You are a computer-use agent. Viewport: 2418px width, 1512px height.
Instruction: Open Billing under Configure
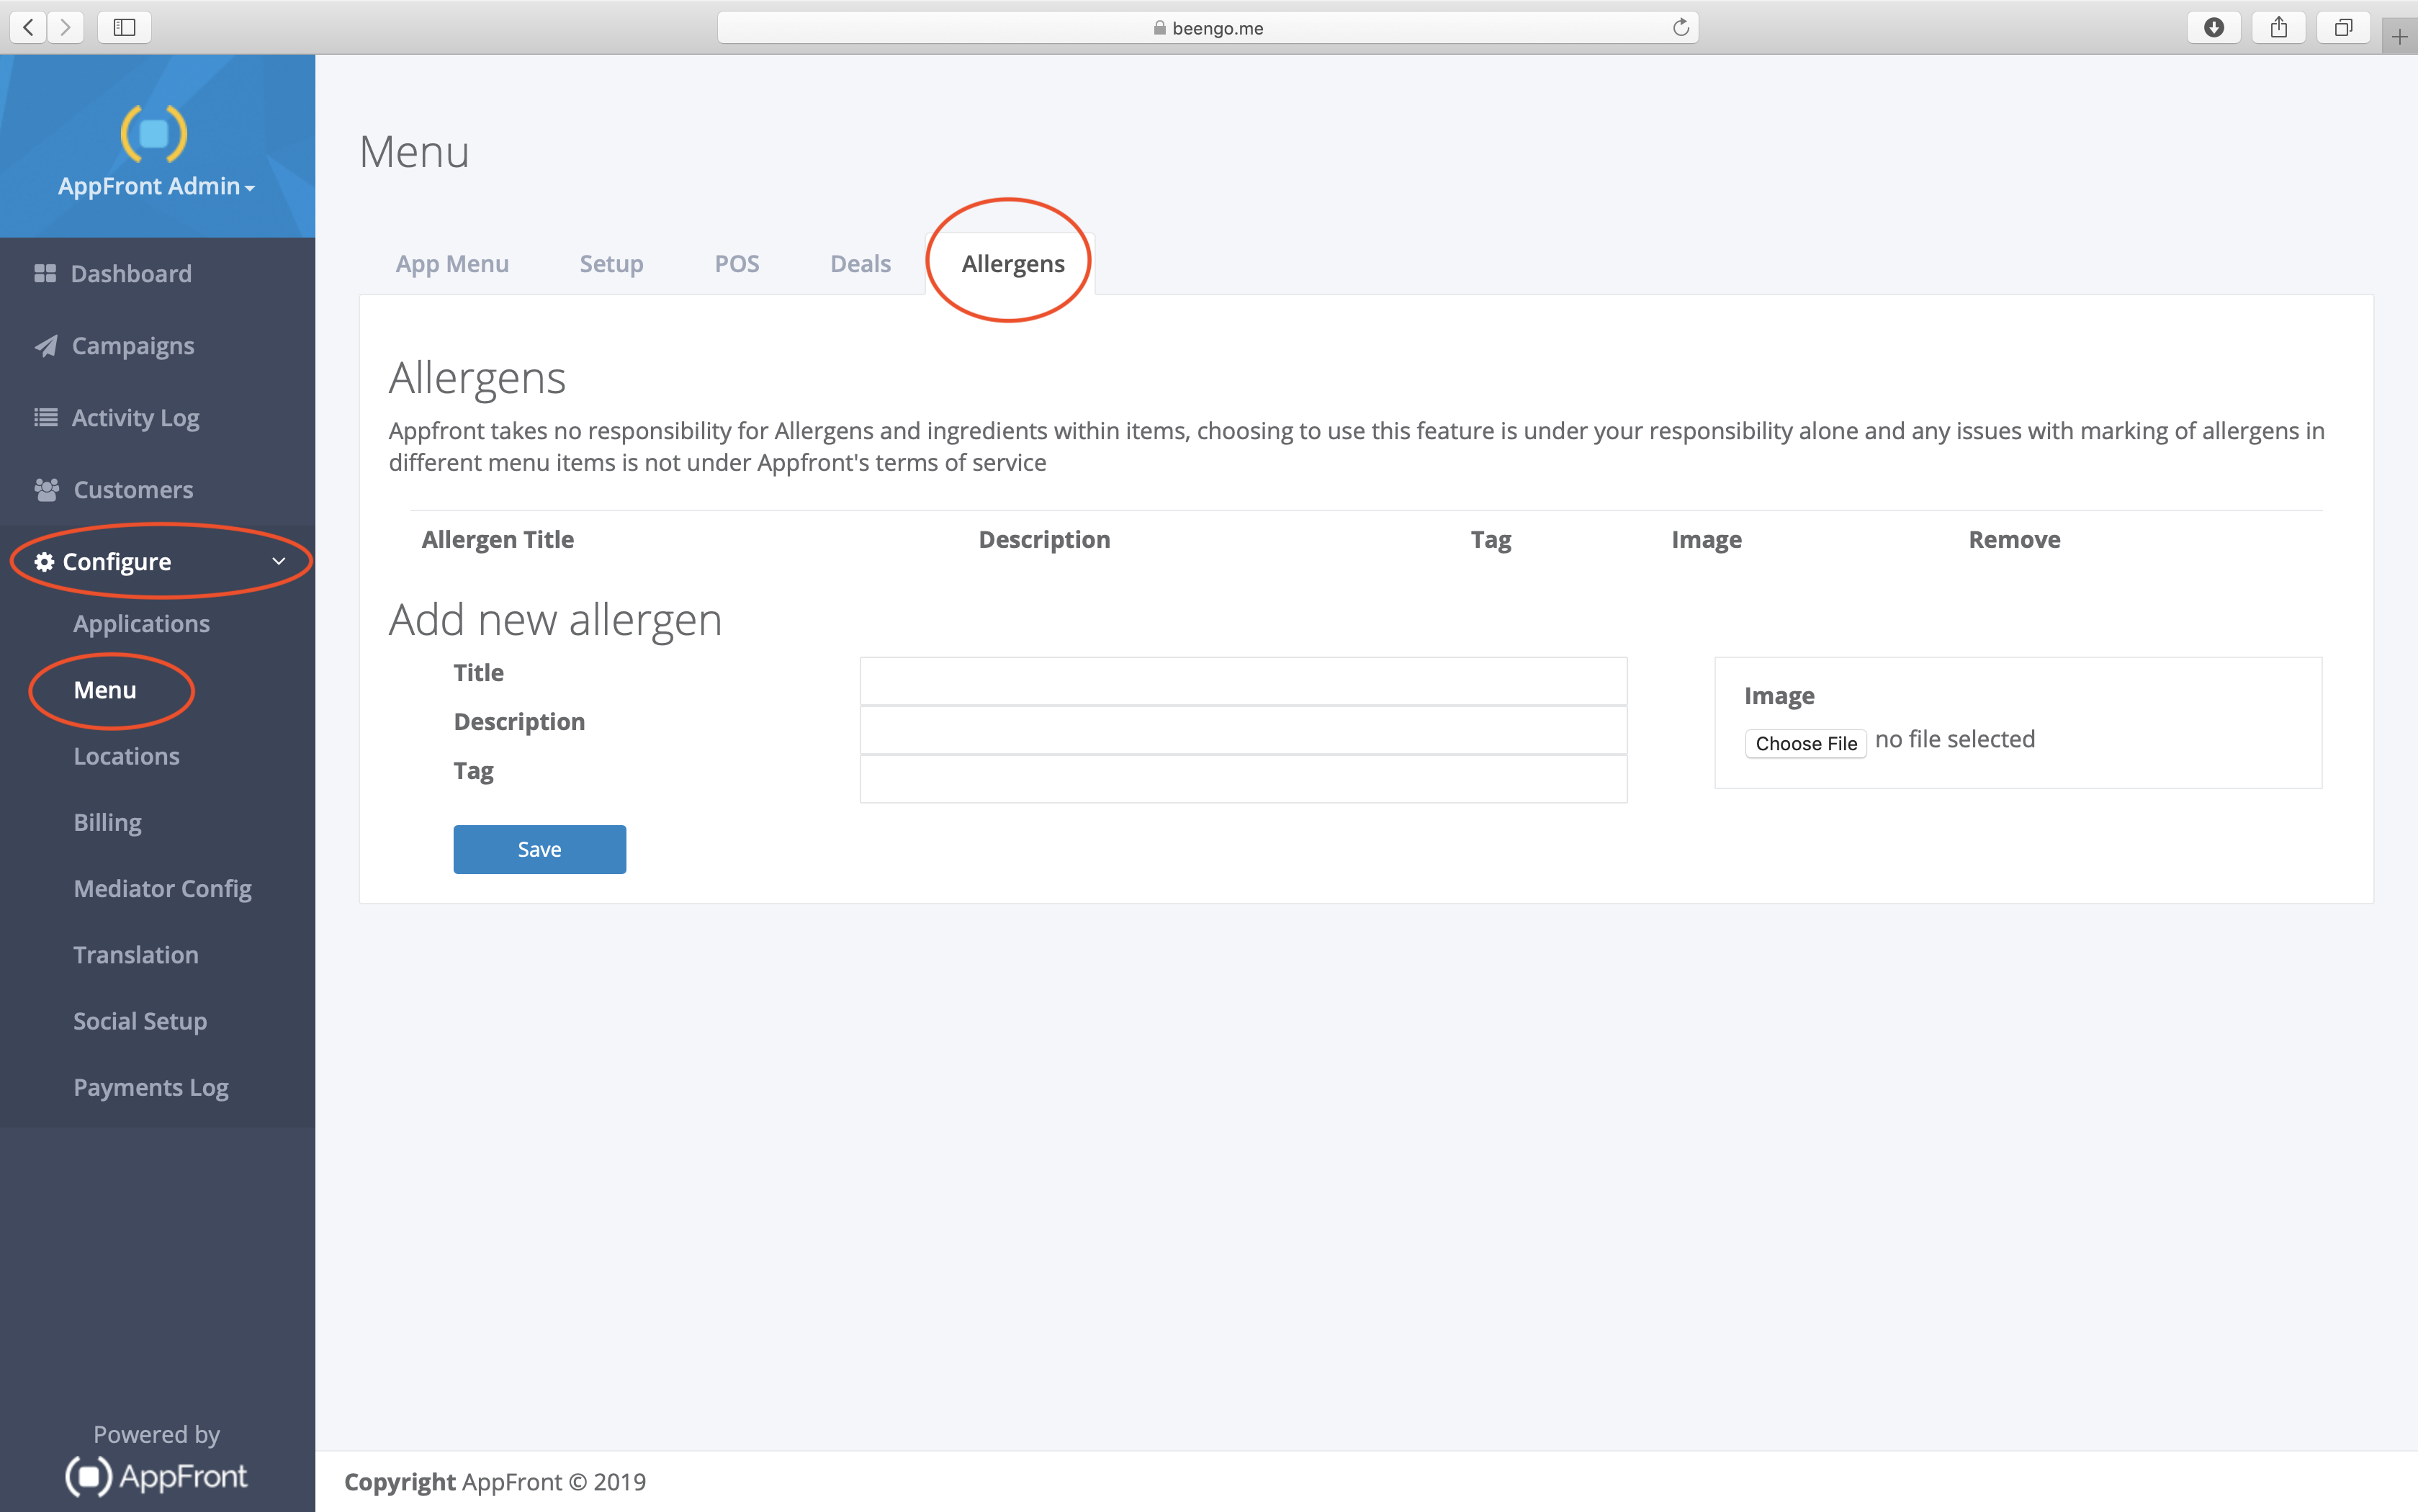tap(107, 822)
